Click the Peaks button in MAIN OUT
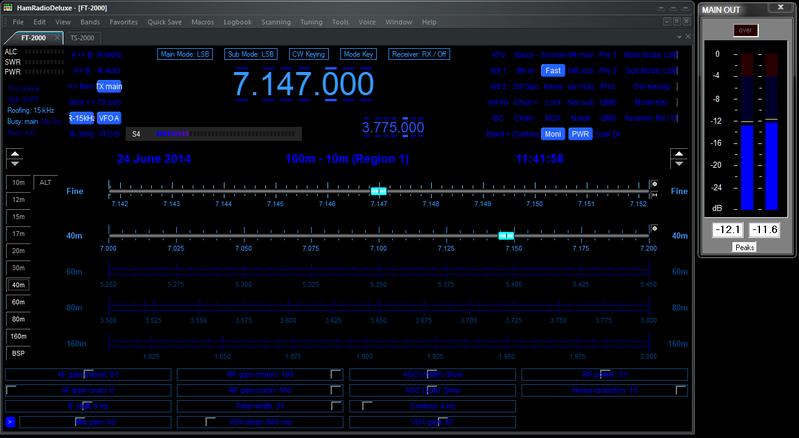 744,248
